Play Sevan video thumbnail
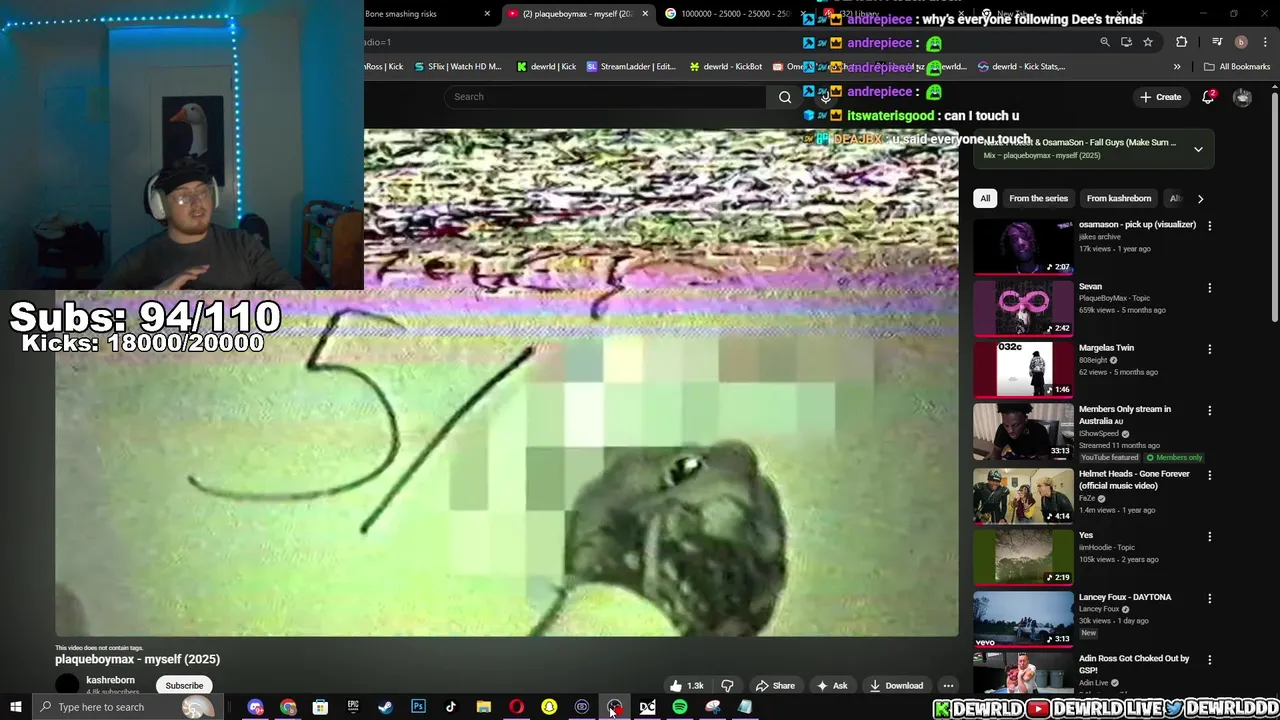 point(1023,308)
